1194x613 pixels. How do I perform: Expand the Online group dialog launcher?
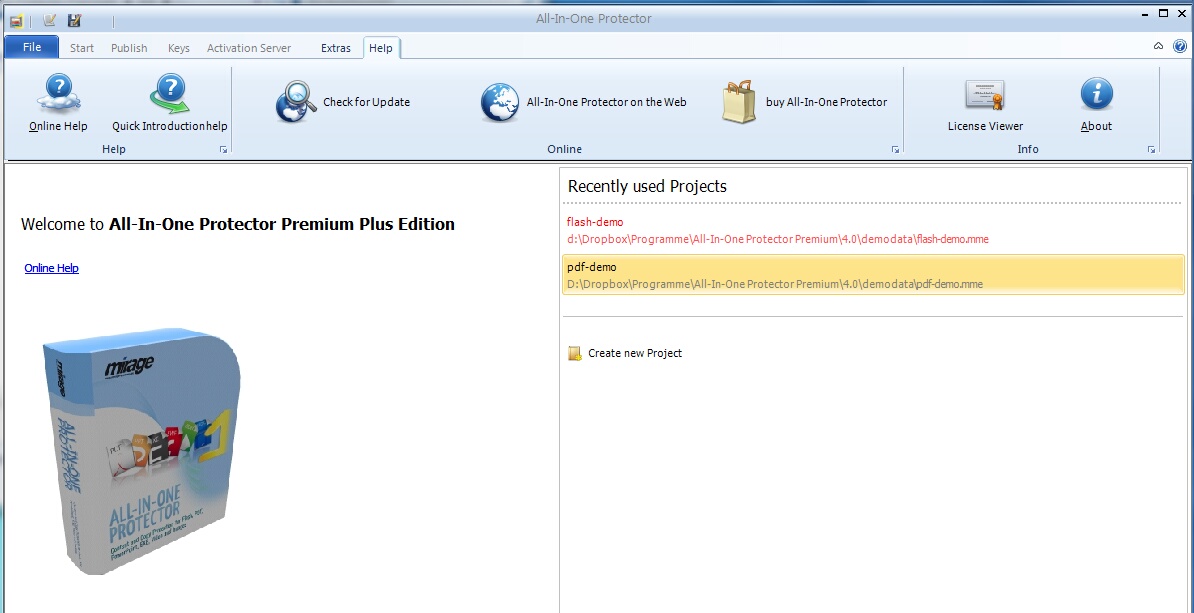point(895,150)
